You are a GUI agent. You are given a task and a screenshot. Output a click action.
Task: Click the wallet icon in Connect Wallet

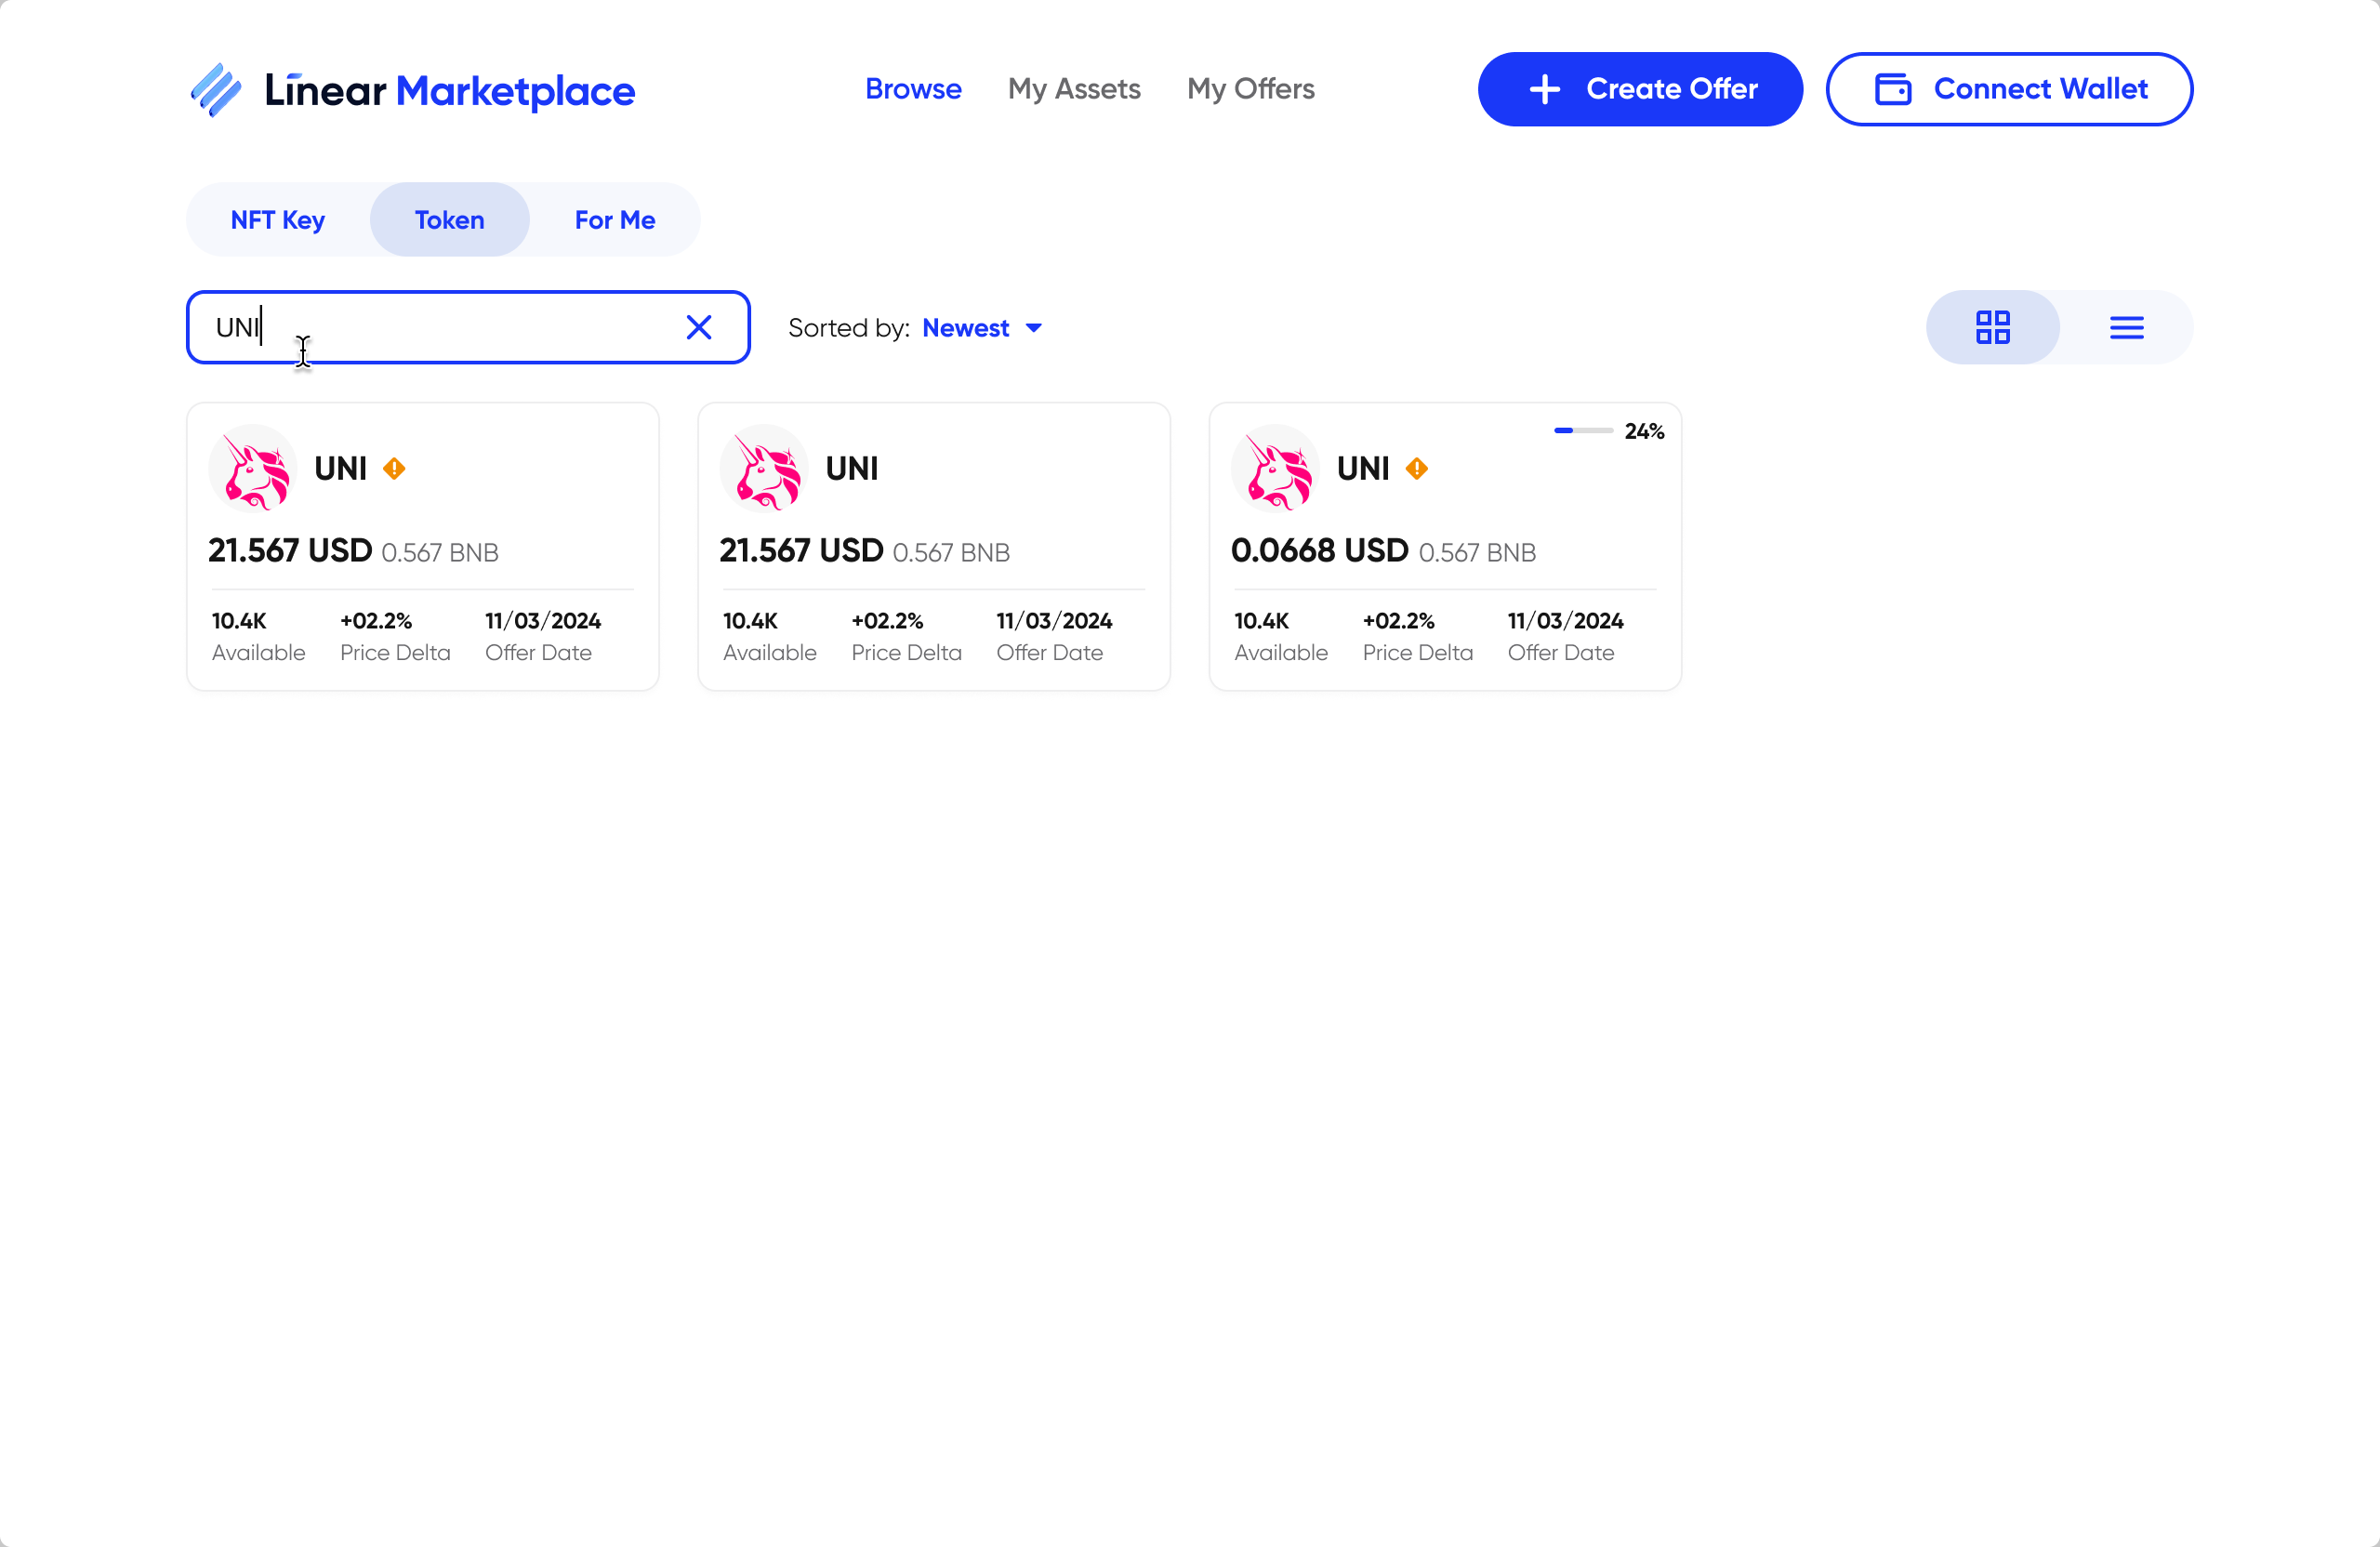click(x=1892, y=89)
